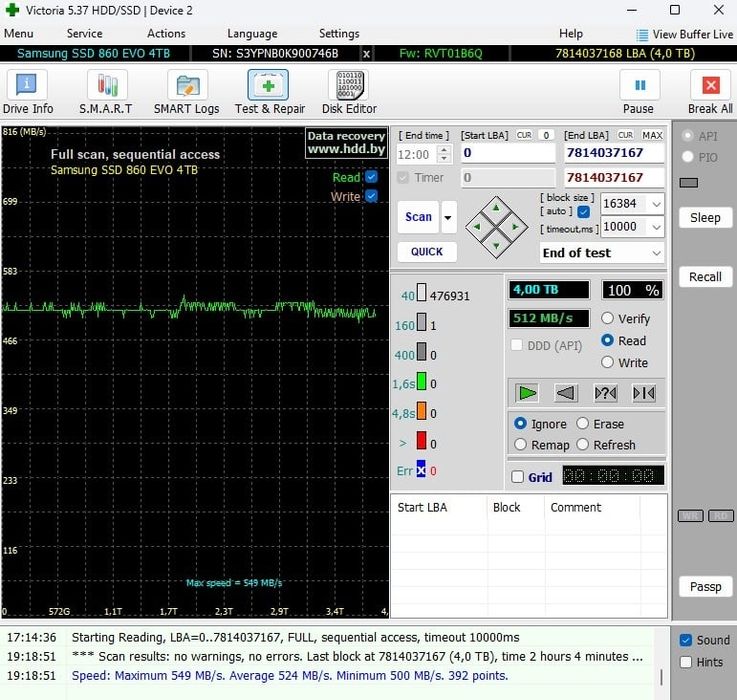Enable the Grid checkbox
This screenshot has width=737, height=700.
pyautogui.click(x=517, y=477)
